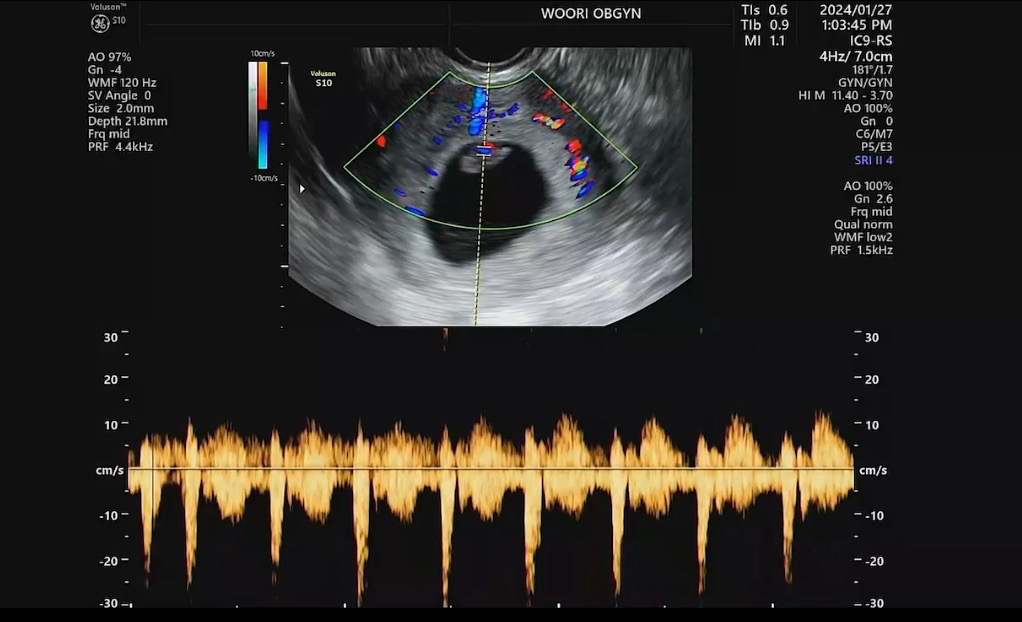Click the PRF 1.5kHz color parameter
Image resolution: width=1022 pixels, height=622 pixels.
[x=866, y=250]
